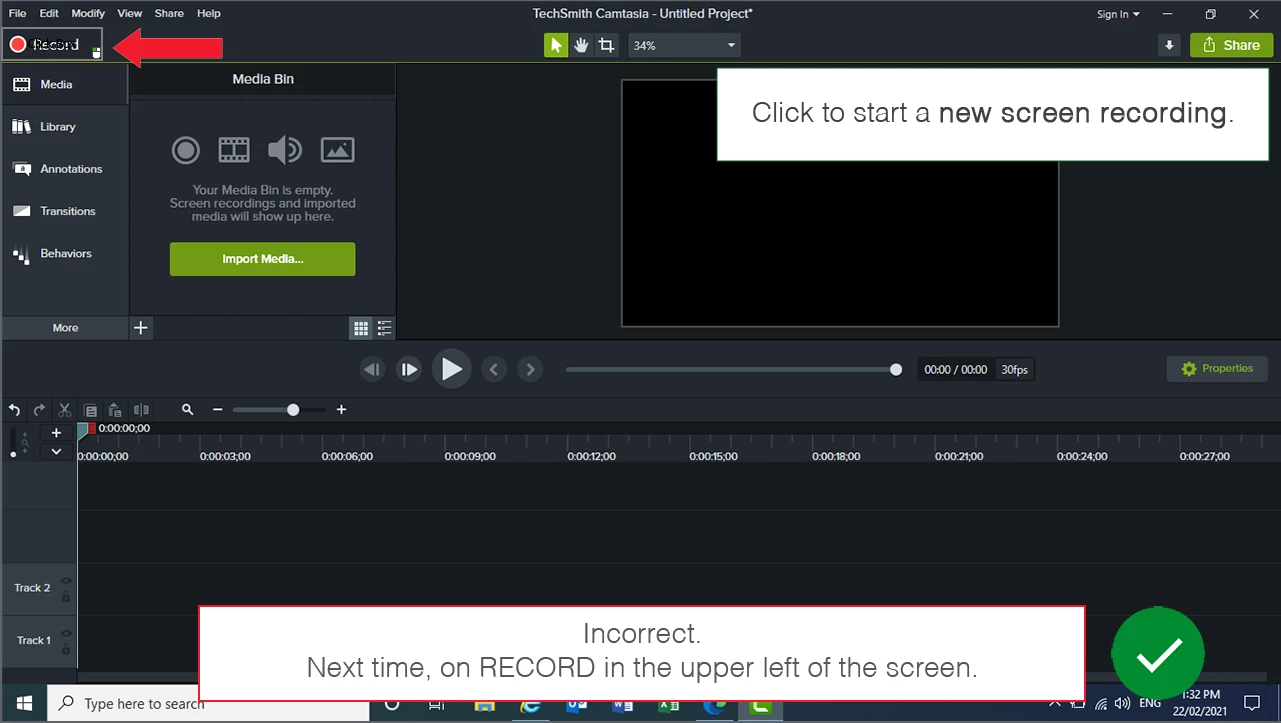Select the Crop tool
Viewport: 1281px width, 723px height.
[x=606, y=45]
